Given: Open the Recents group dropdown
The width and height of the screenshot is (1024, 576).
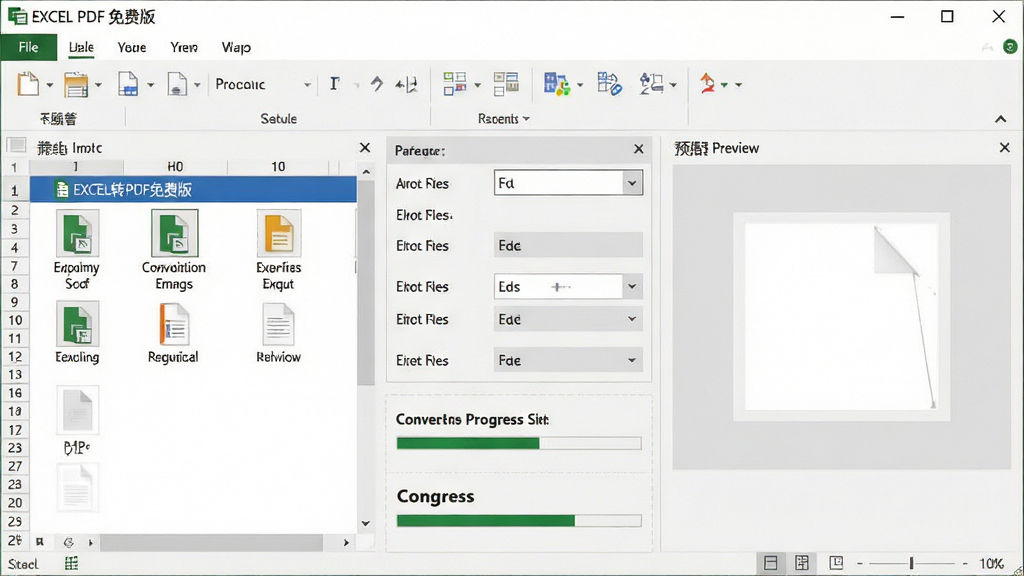Looking at the screenshot, I should [x=504, y=119].
